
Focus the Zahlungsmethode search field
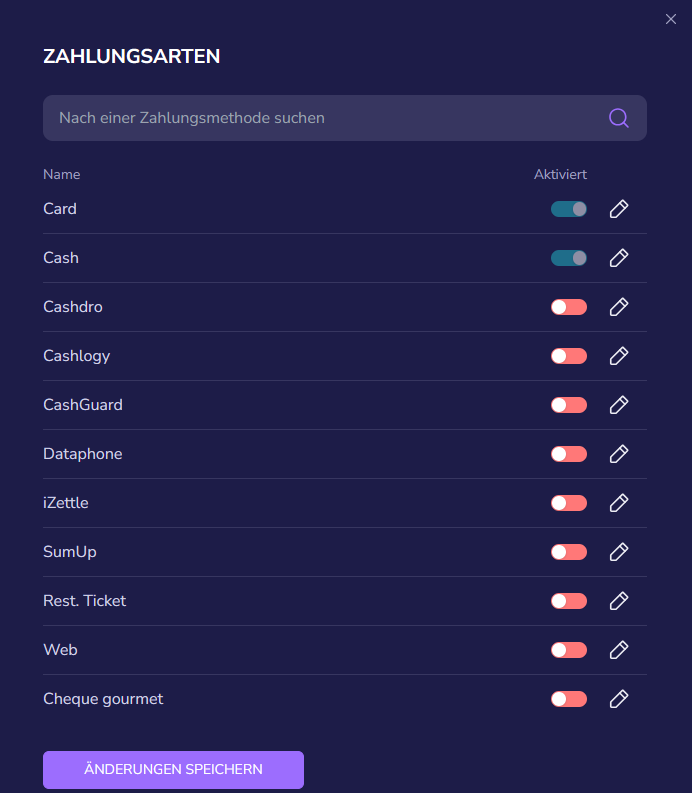(345, 118)
